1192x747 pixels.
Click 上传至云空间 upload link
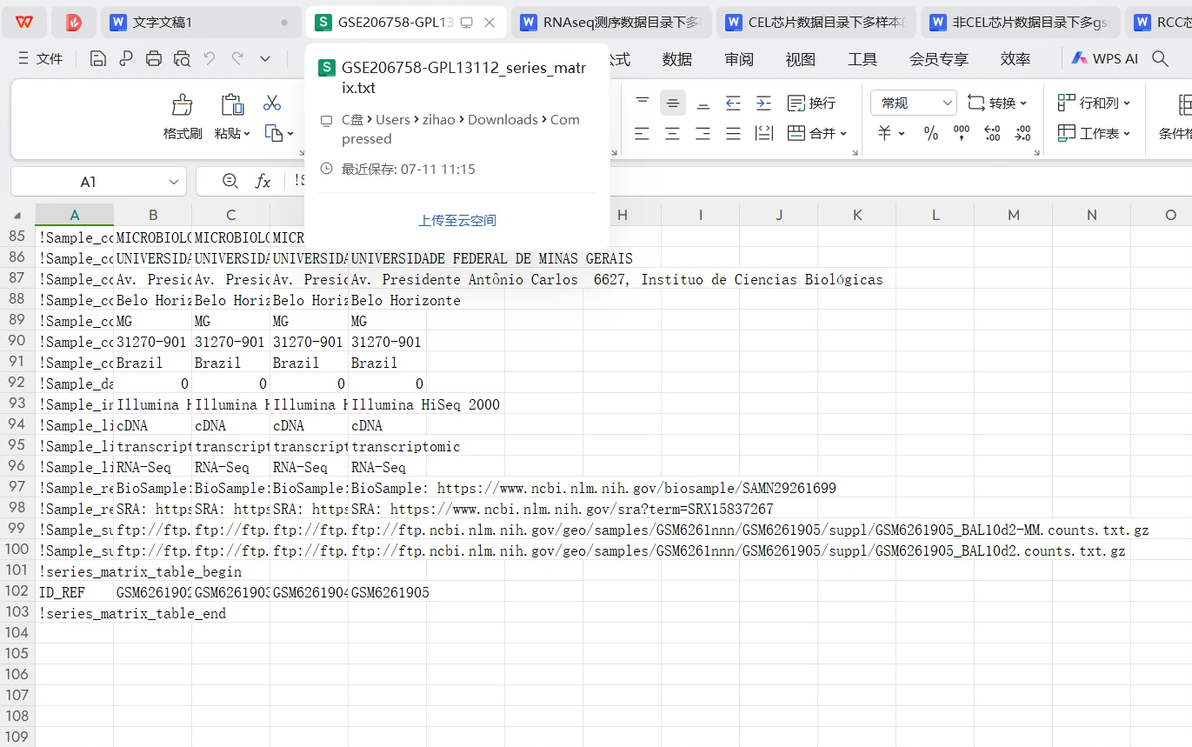457,220
